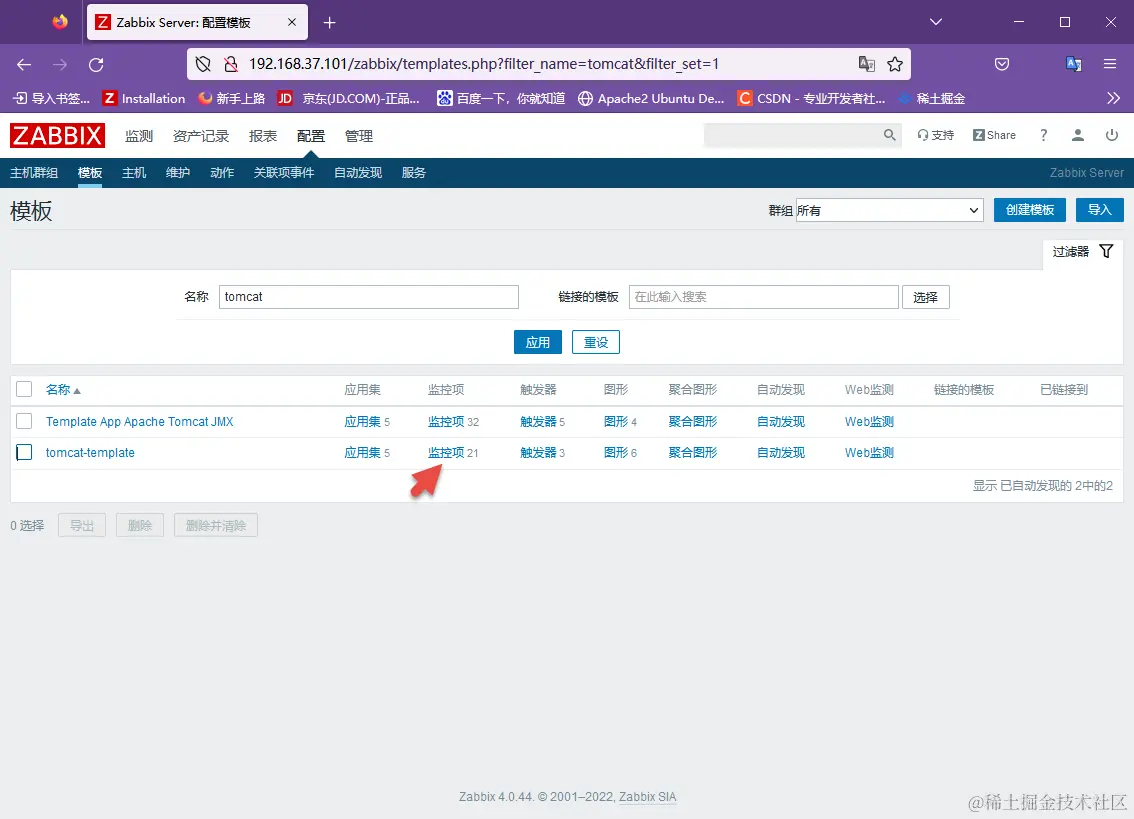Viewport: 1134px width, 819px height.
Task: Open the user profile icon
Action: [1078, 135]
